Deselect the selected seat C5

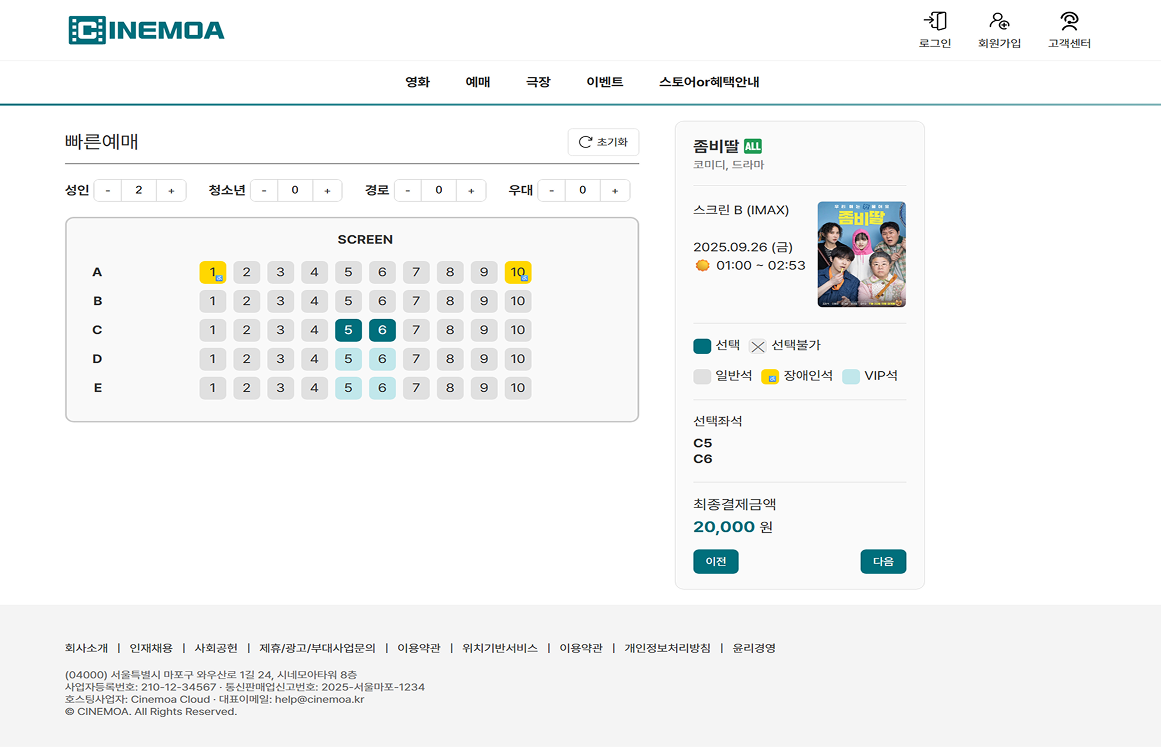[348, 330]
